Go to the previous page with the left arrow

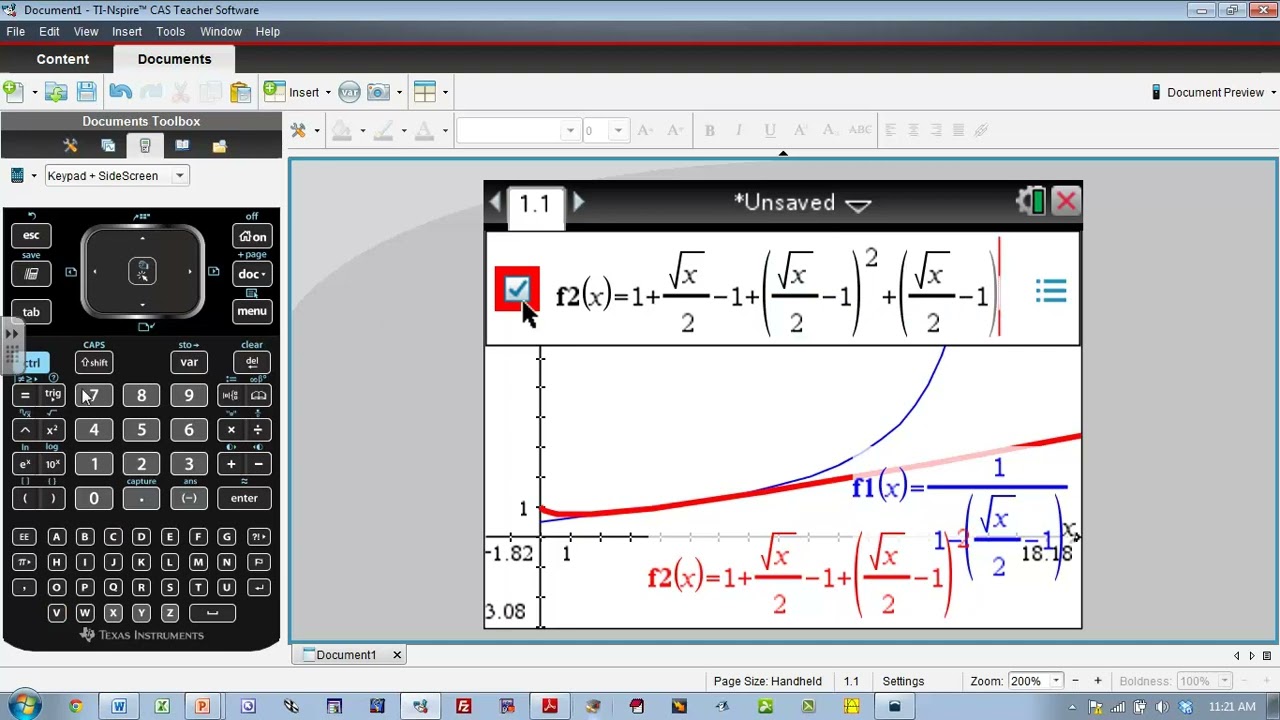(495, 202)
